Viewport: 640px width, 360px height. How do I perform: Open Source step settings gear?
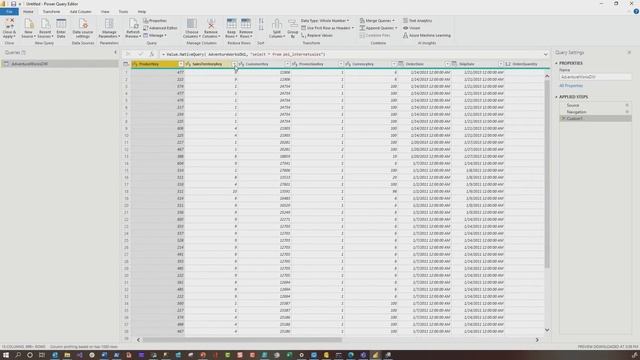coord(627,105)
